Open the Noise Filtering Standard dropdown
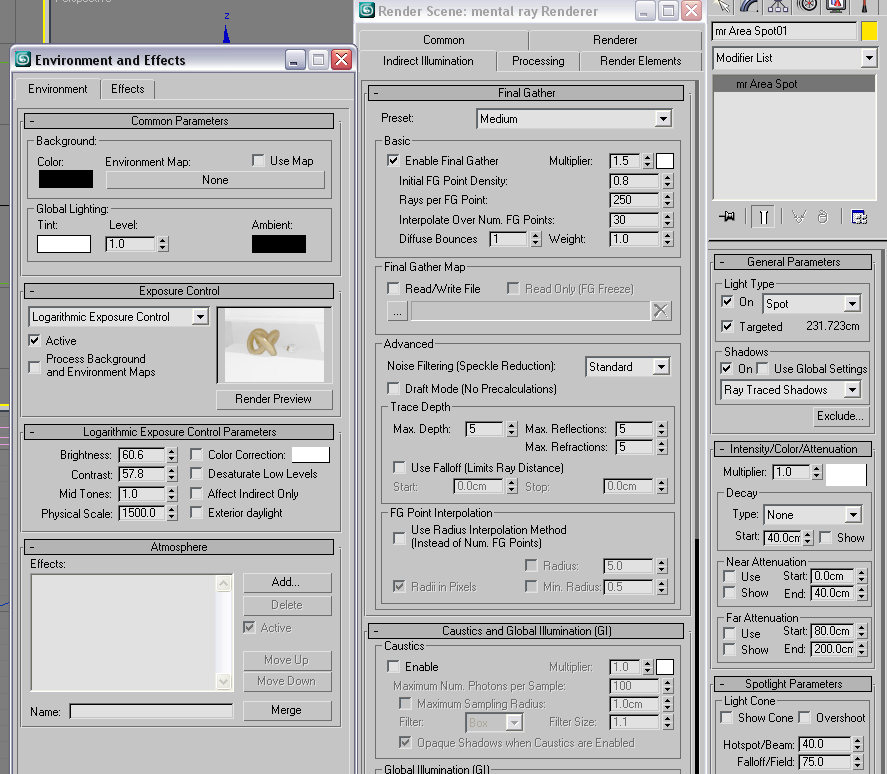 click(x=628, y=367)
